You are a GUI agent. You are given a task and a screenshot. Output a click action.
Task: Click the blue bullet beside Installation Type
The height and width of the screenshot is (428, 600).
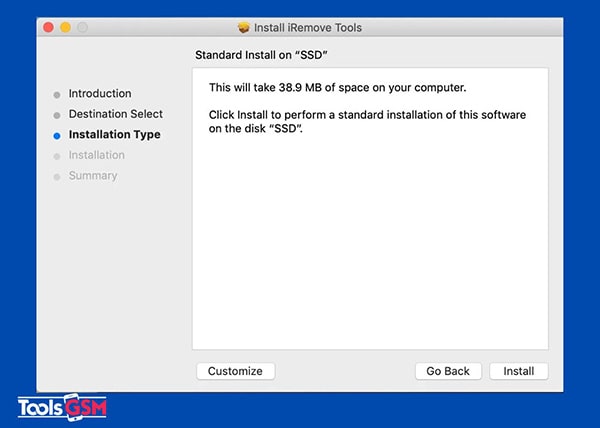[x=57, y=136]
